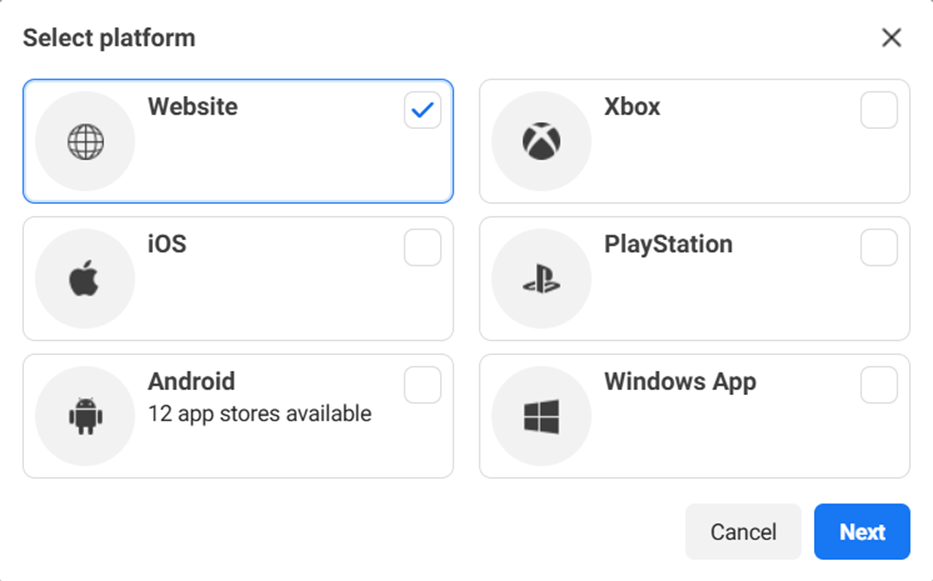Click the '12 app stores available' text

[260, 413]
